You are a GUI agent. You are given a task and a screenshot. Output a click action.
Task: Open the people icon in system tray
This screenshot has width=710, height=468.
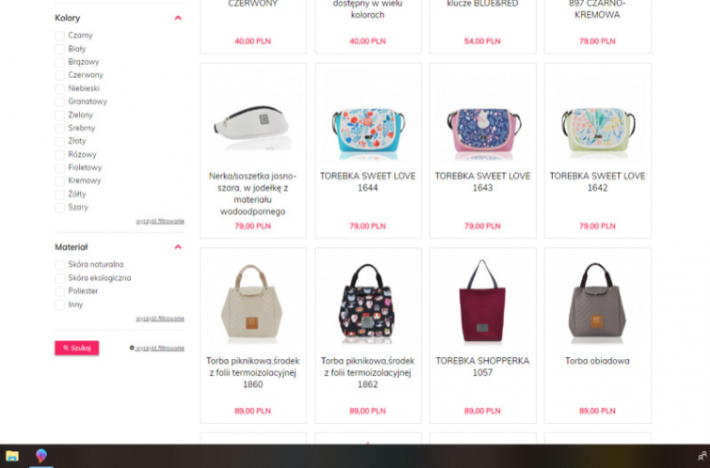tap(702, 456)
